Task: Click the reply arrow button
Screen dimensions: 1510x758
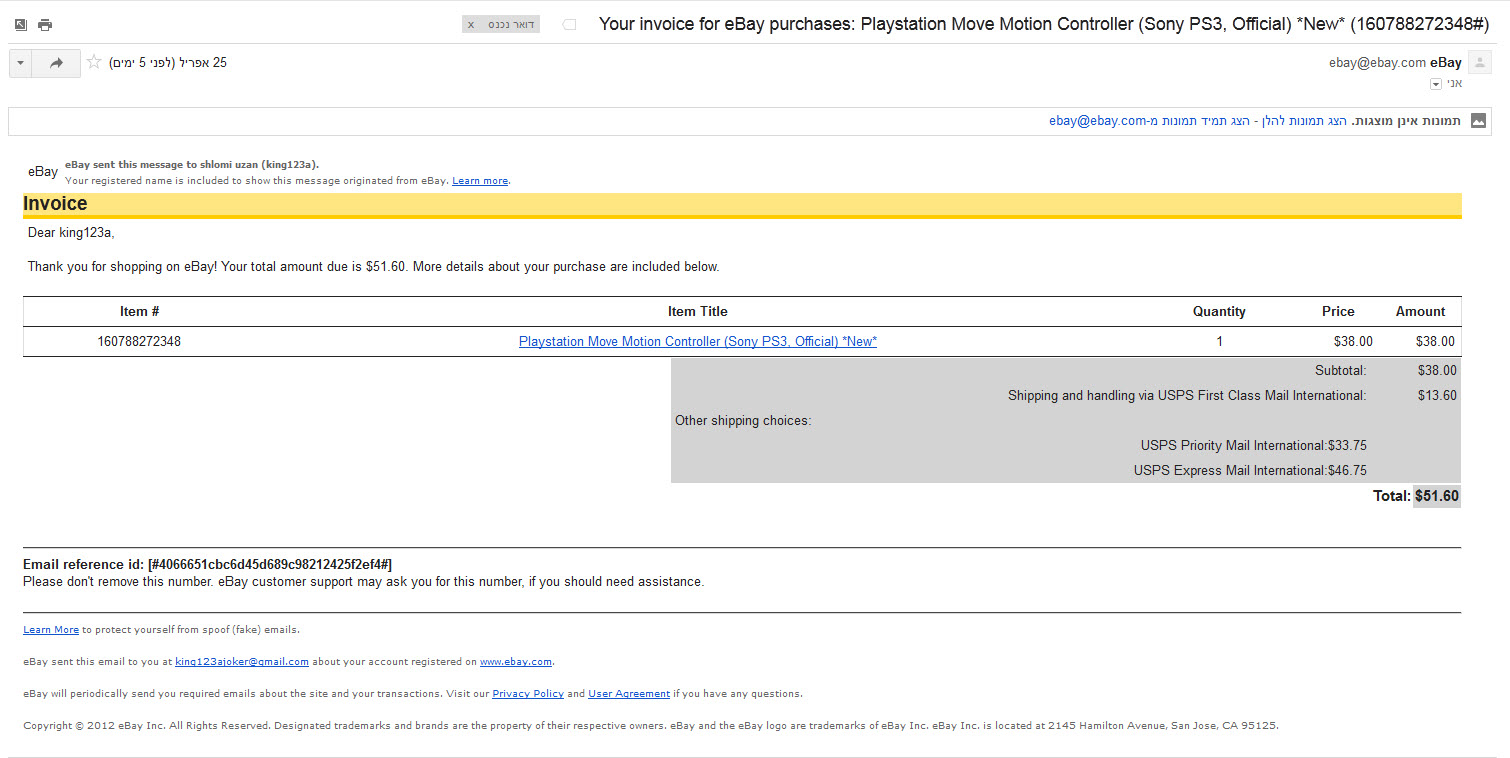Action: [57, 63]
